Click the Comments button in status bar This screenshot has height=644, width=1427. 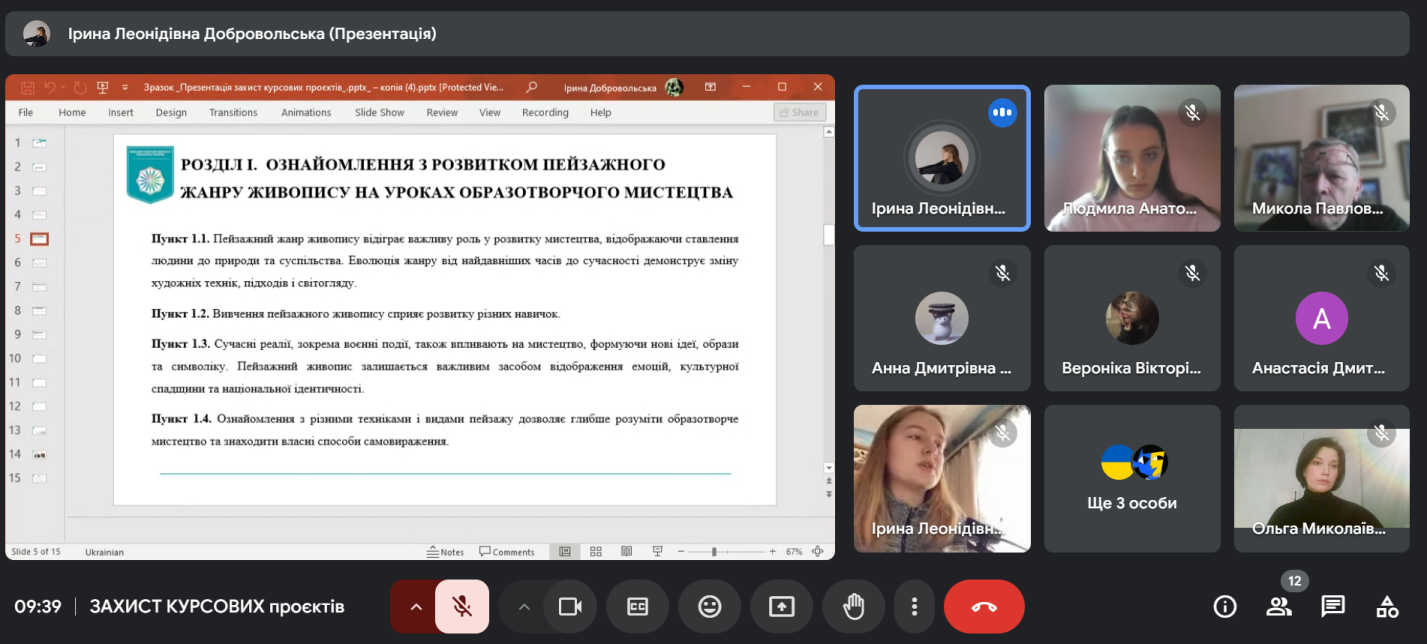507,552
